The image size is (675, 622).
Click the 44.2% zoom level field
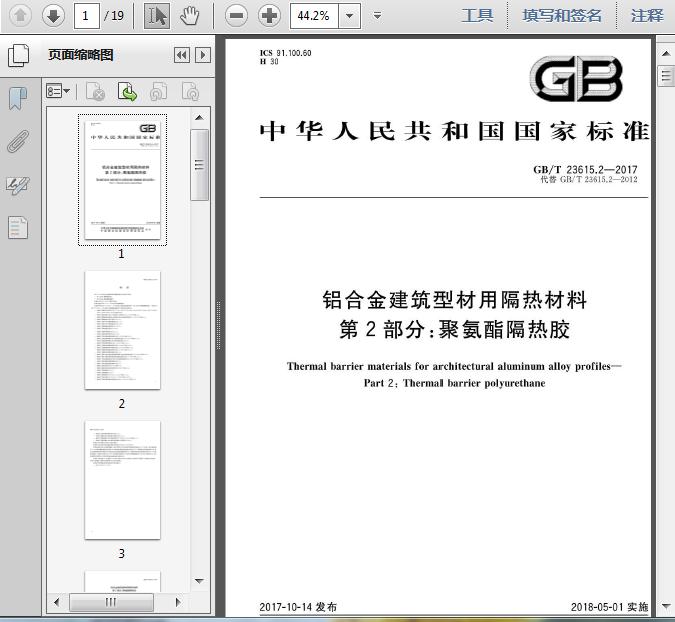coord(314,16)
